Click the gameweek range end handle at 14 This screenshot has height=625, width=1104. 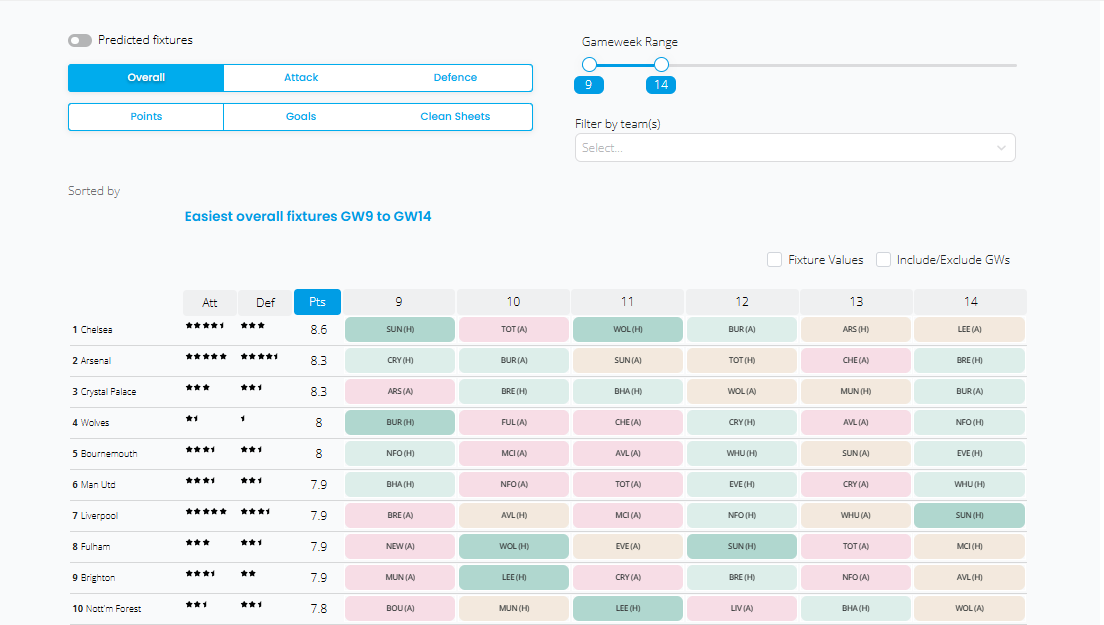[x=661, y=65]
